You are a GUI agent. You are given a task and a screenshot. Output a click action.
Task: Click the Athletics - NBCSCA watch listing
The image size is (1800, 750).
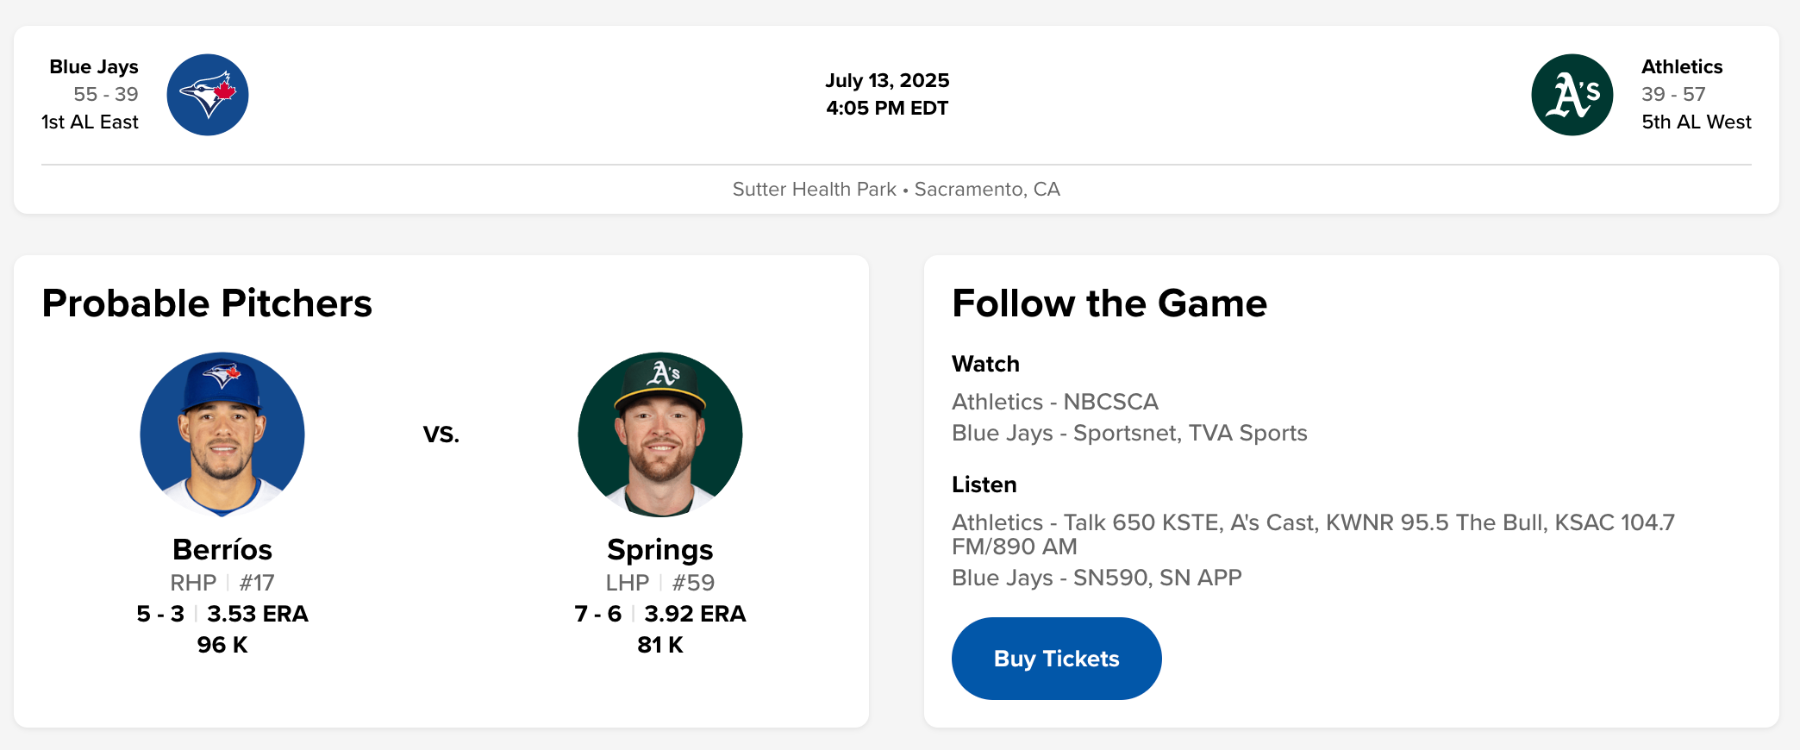(1055, 402)
